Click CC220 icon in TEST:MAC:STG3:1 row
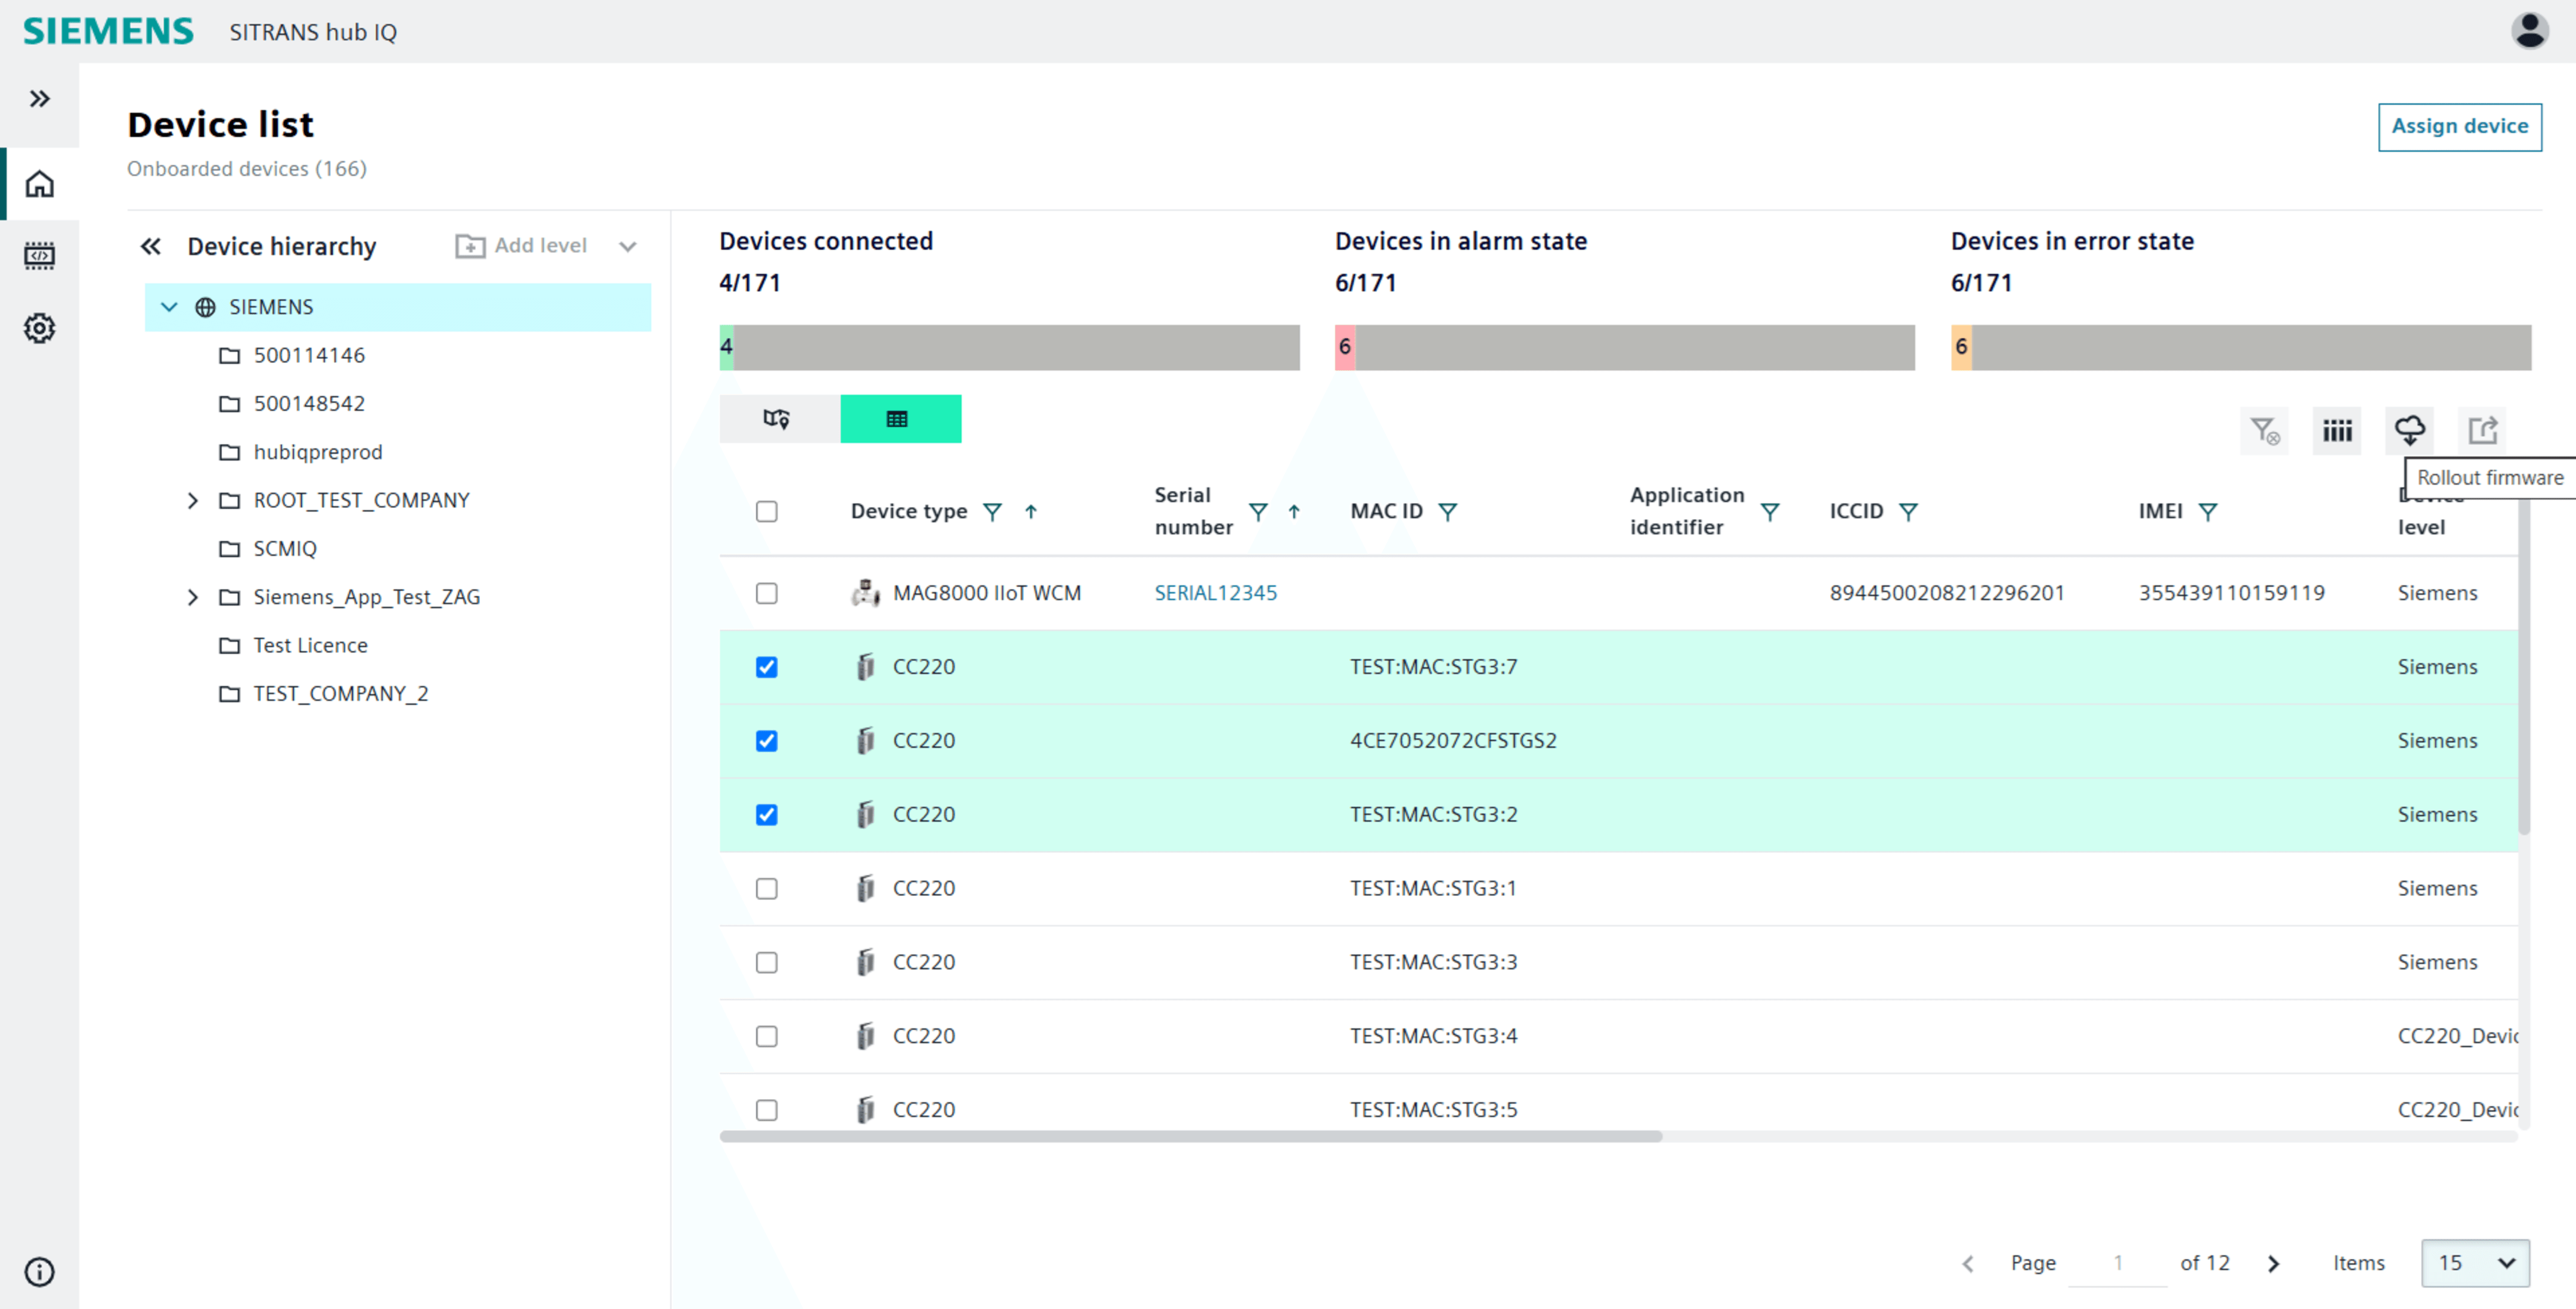Image resolution: width=2576 pixels, height=1309 pixels. [865, 888]
